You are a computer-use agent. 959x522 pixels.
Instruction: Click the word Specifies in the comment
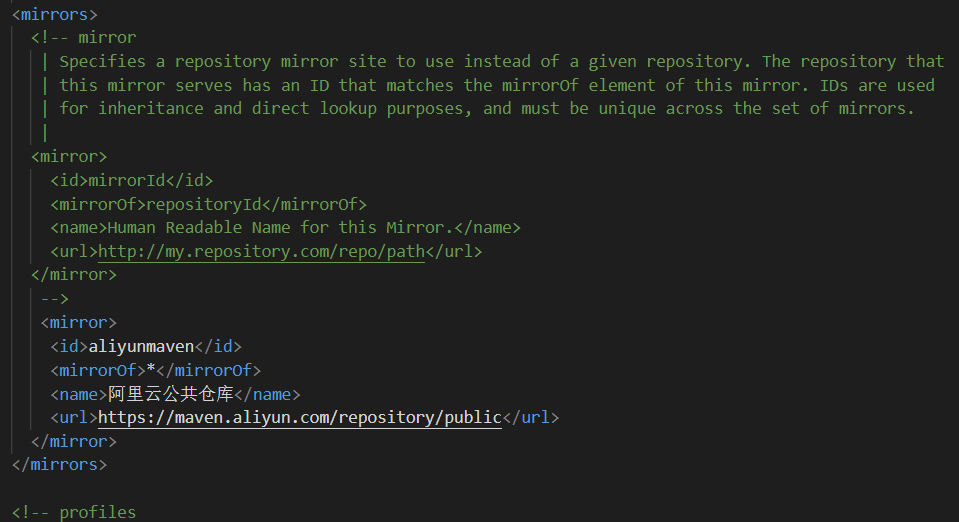coord(102,62)
